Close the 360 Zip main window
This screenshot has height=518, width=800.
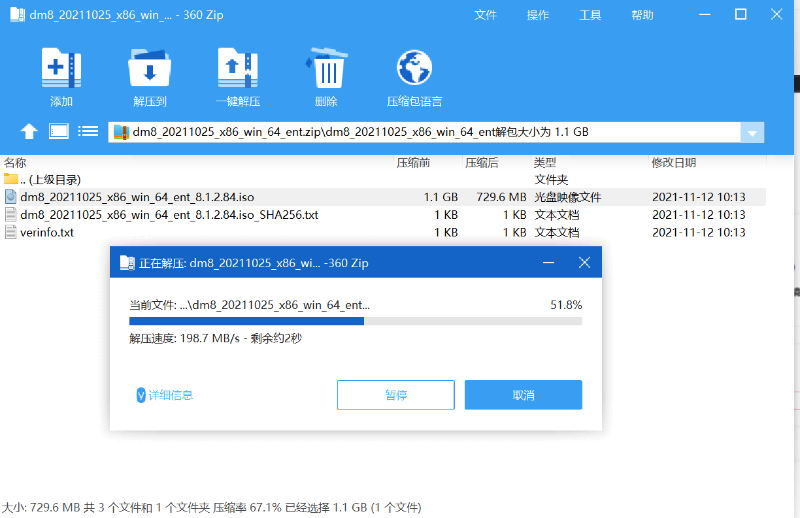(x=776, y=14)
